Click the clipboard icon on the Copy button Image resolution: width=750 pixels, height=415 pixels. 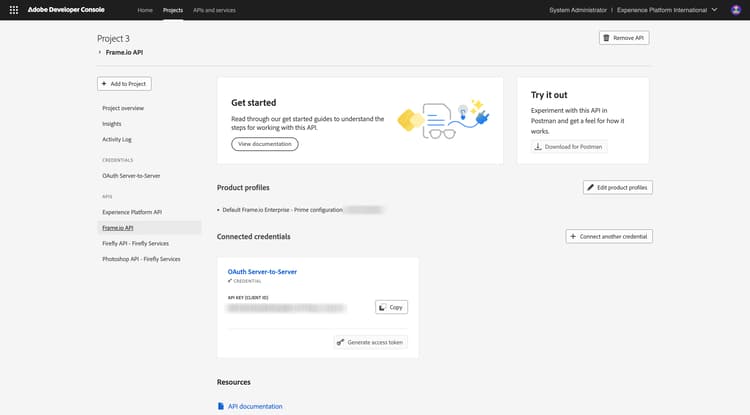coord(382,307)
